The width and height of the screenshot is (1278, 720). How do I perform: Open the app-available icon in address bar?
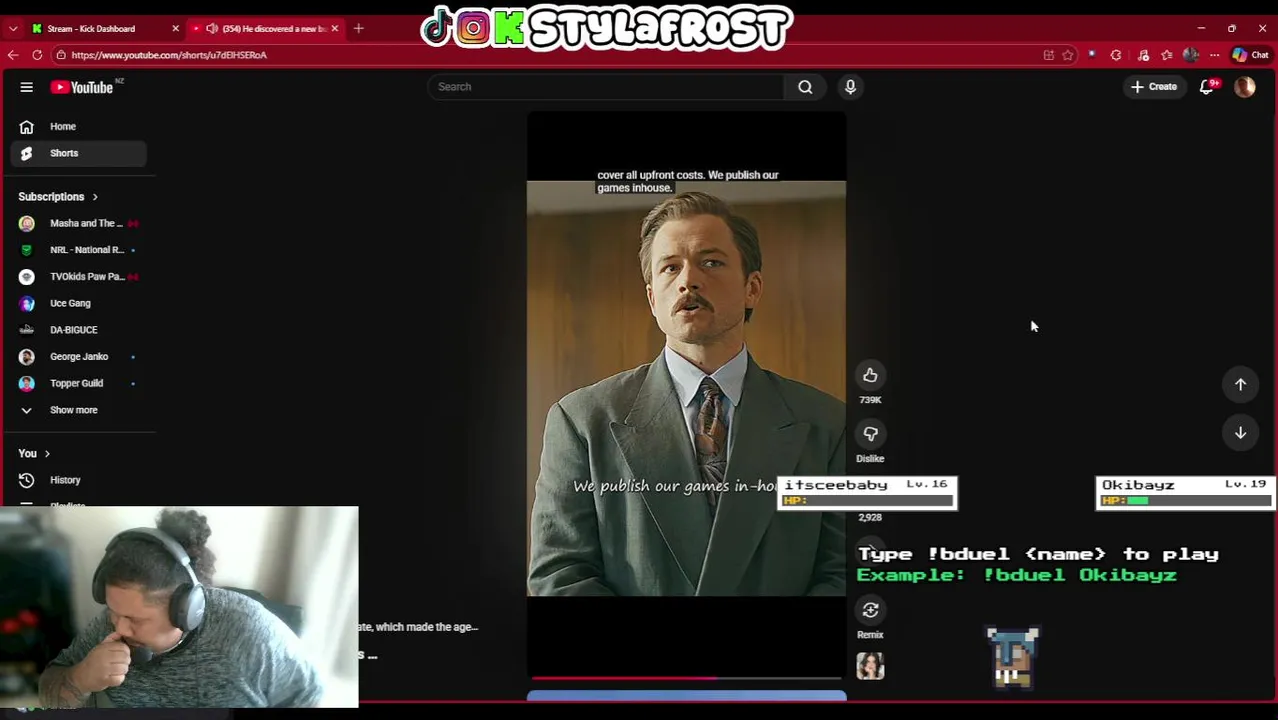pos(1049,55)
